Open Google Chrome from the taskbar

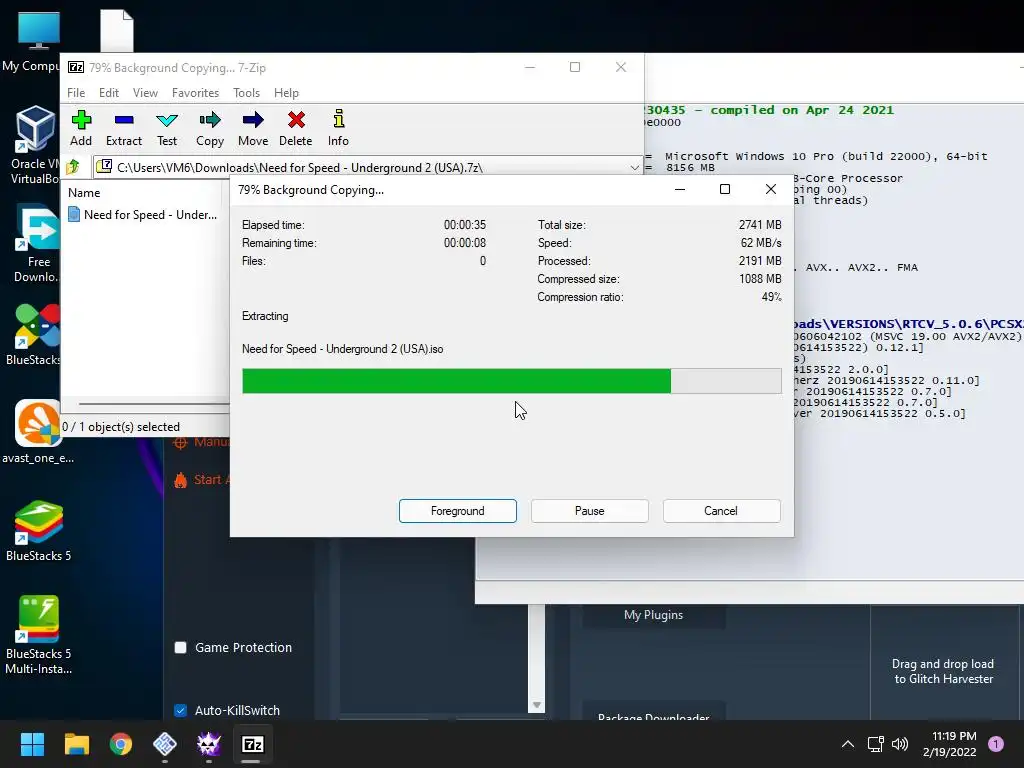click(x=121, y=744)
